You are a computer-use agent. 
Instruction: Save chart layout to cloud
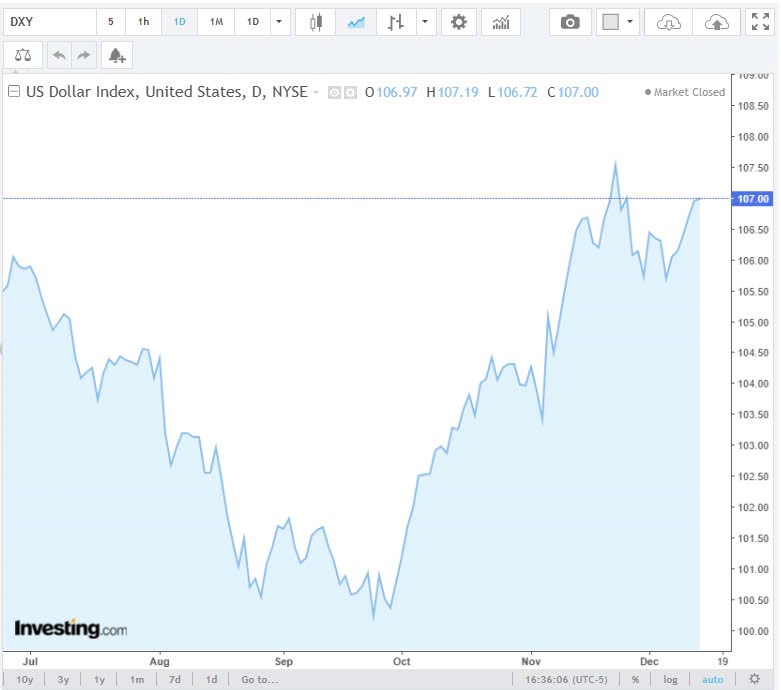716,22
